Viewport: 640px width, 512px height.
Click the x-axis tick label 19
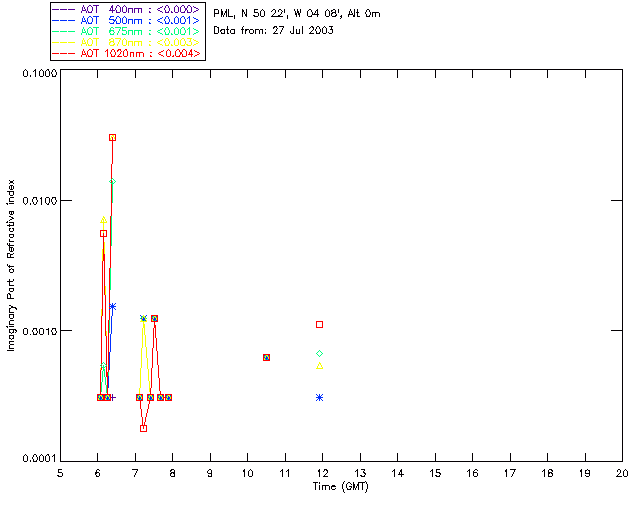[585, 474]
